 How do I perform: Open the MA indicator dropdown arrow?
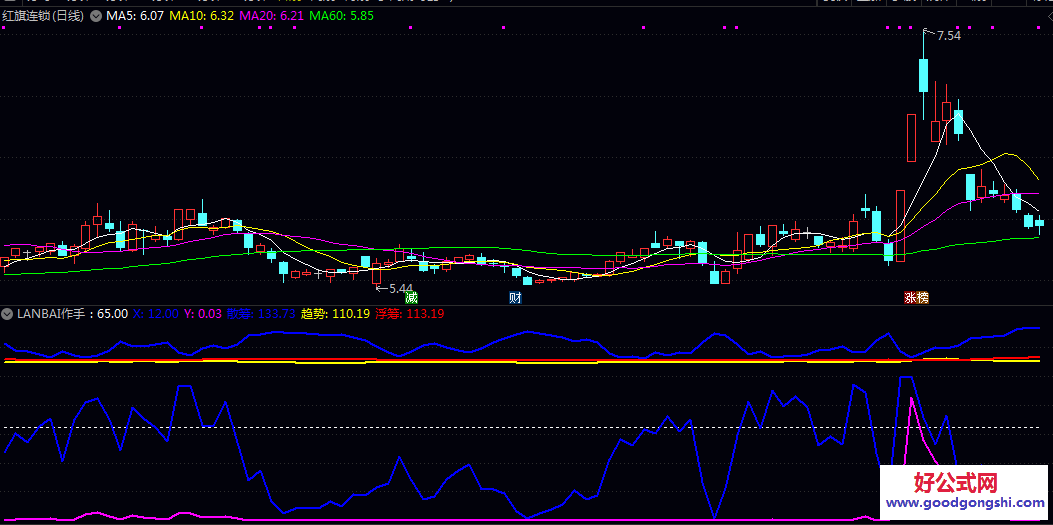95,17
